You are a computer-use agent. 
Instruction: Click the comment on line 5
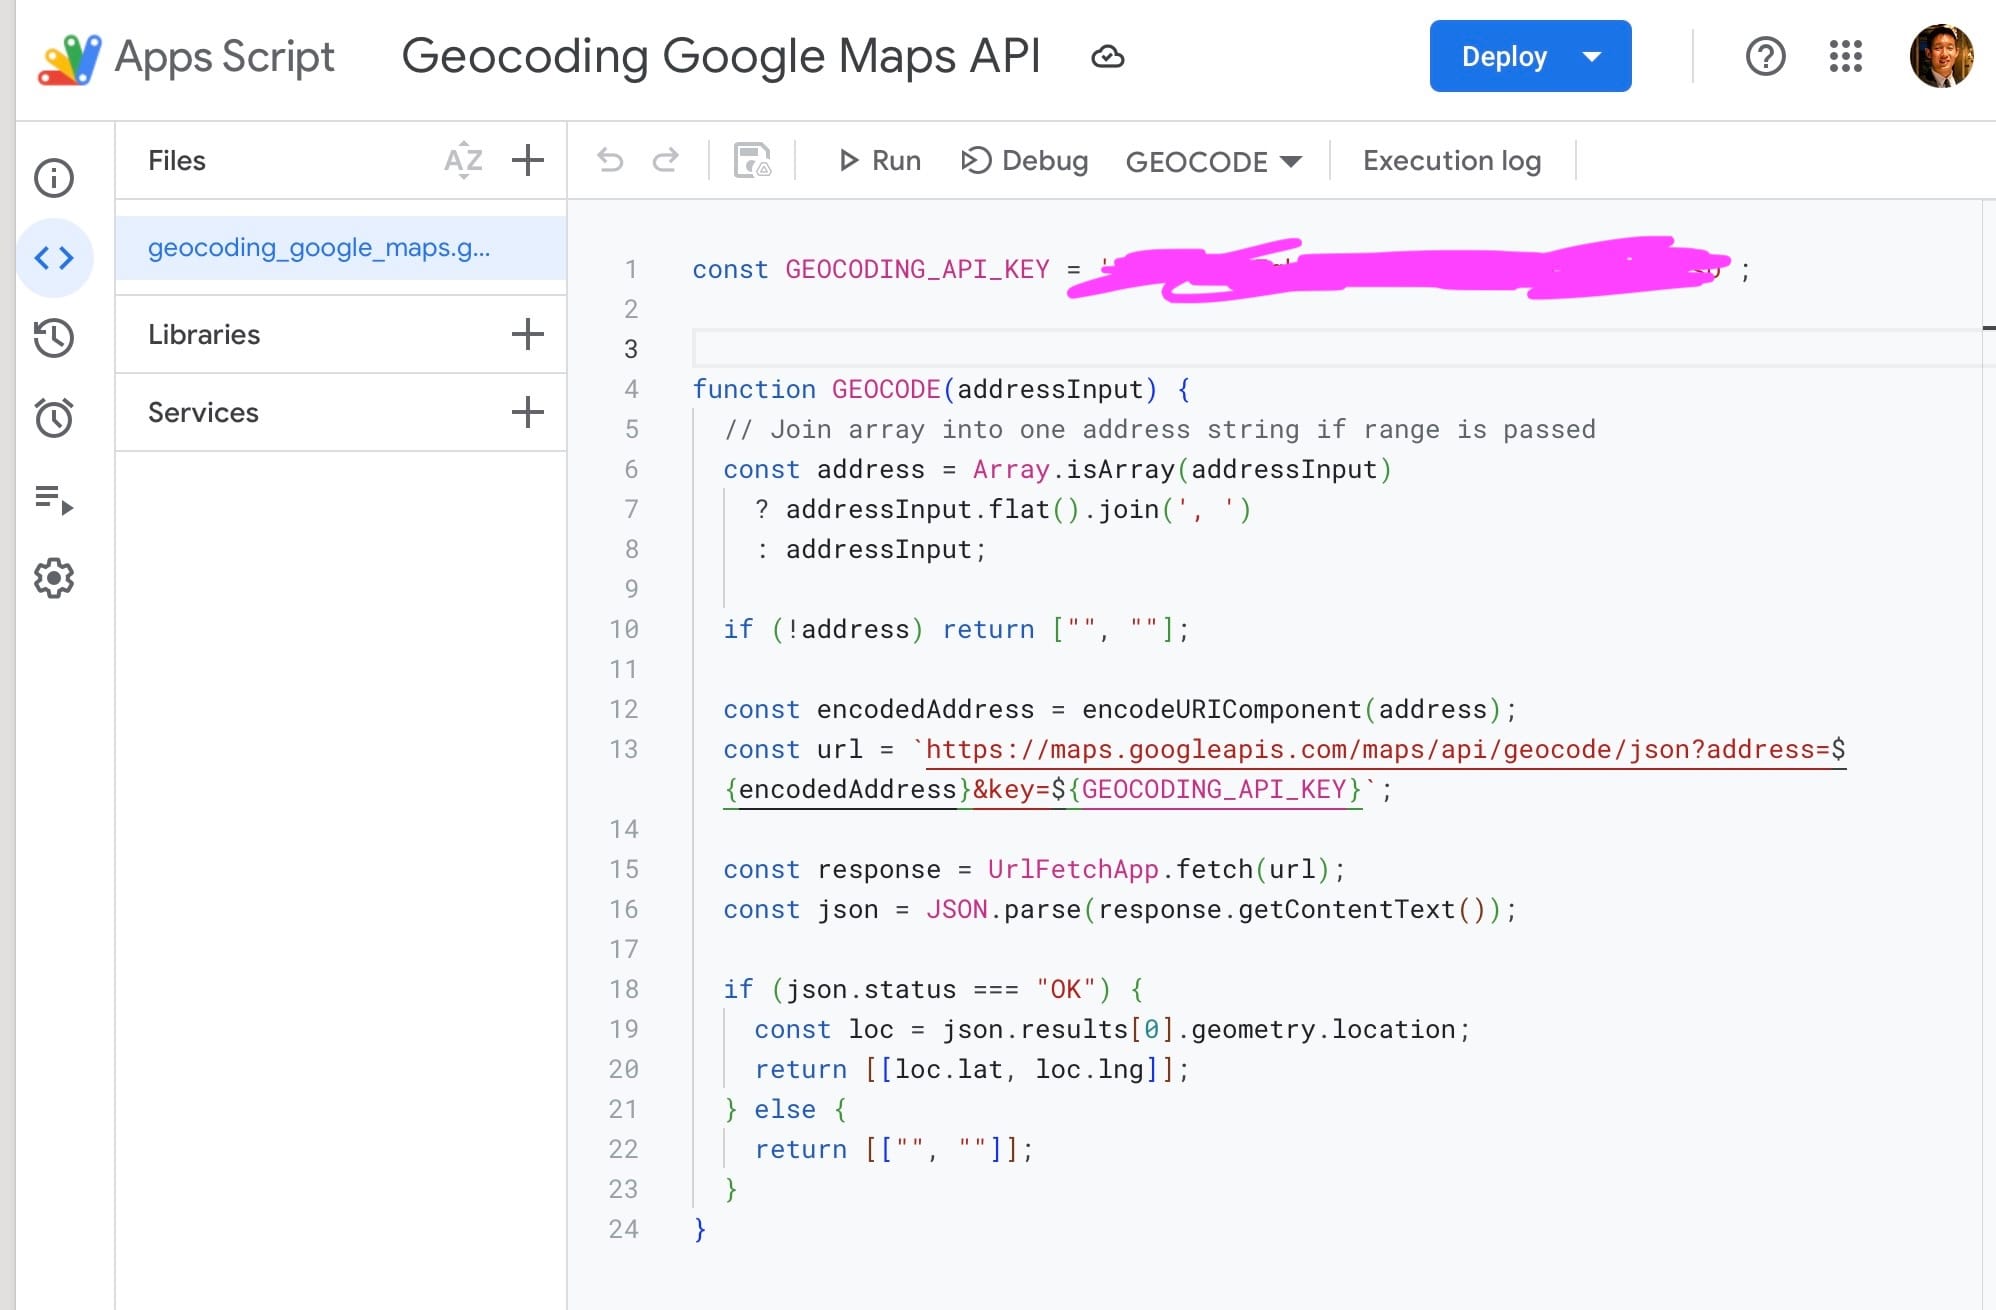coord(1160,429)
